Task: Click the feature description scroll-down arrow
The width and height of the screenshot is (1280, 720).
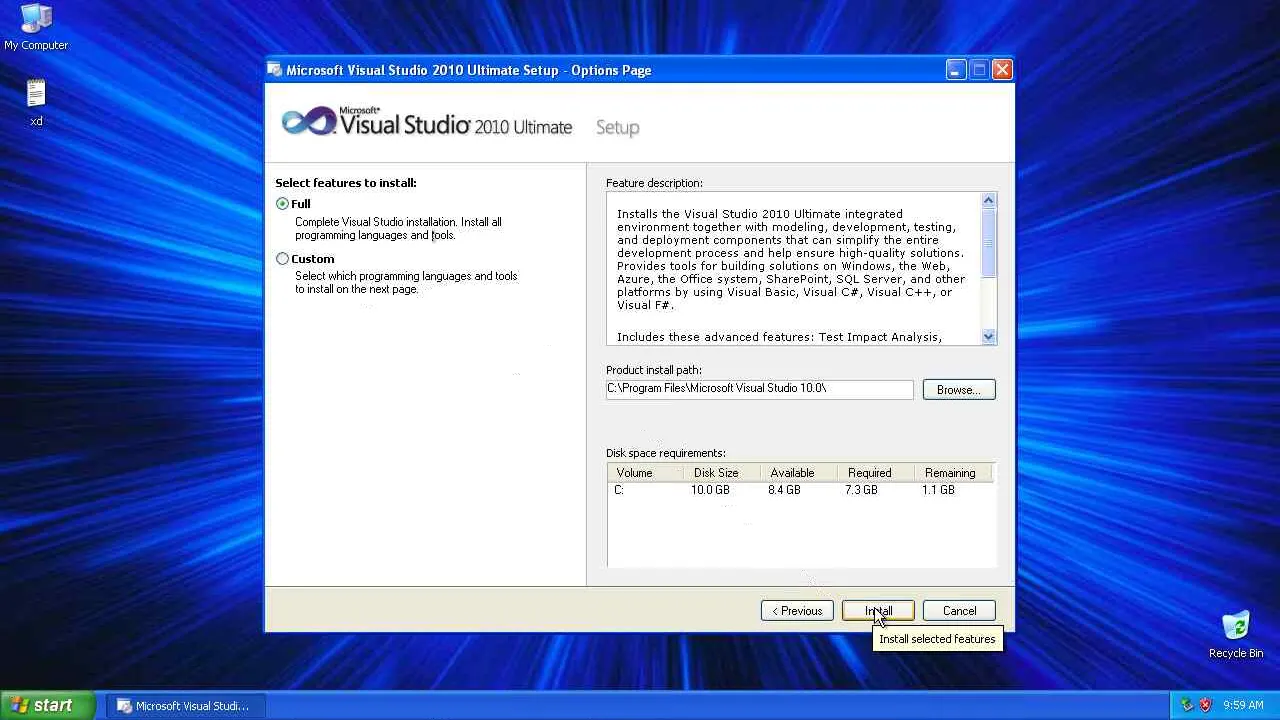Action: [989, 337]
